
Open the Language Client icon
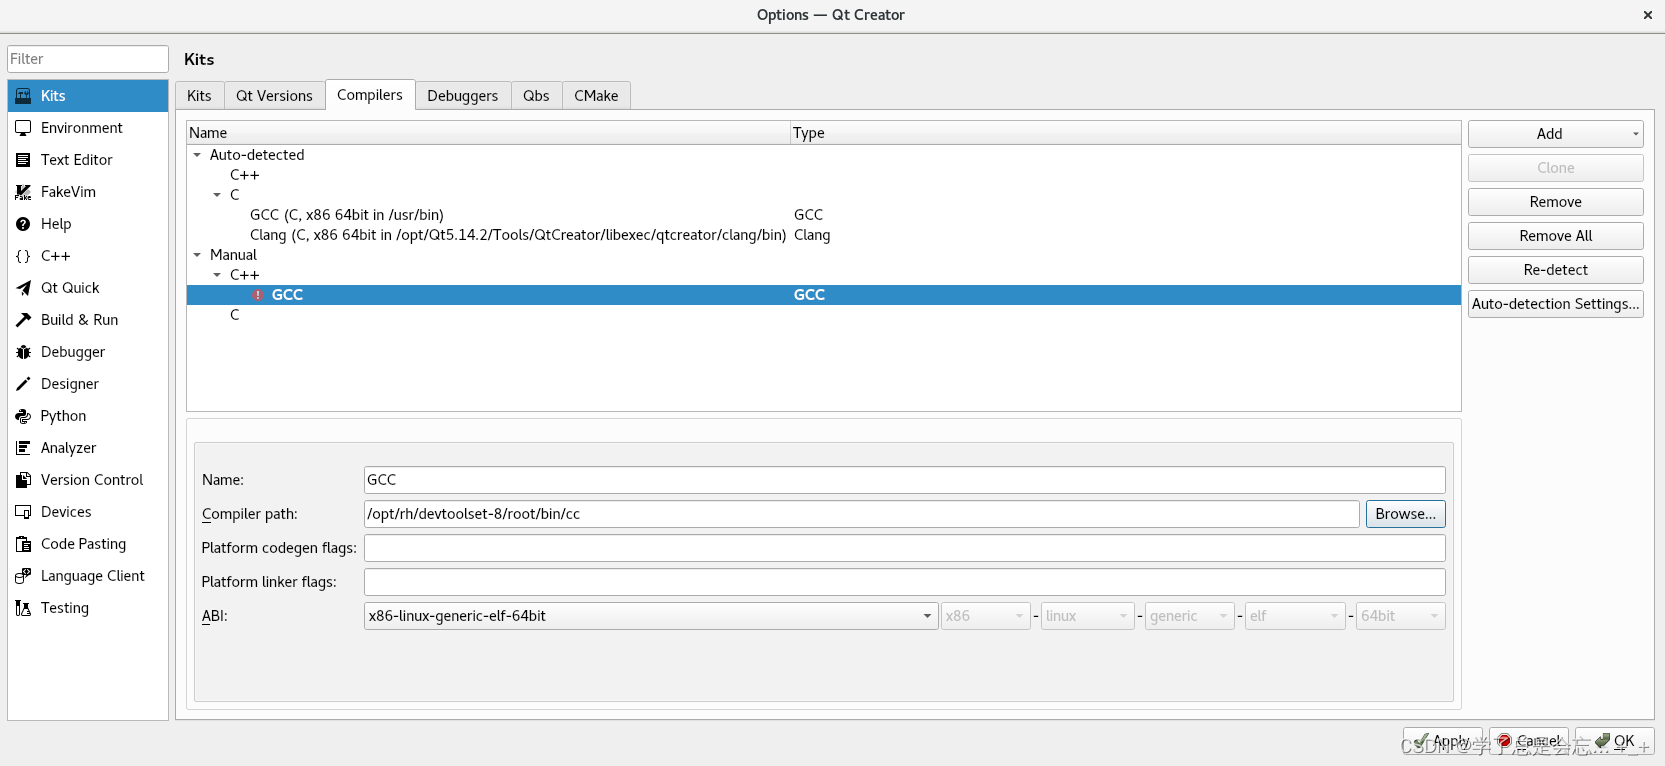click(x=23, y=576)
